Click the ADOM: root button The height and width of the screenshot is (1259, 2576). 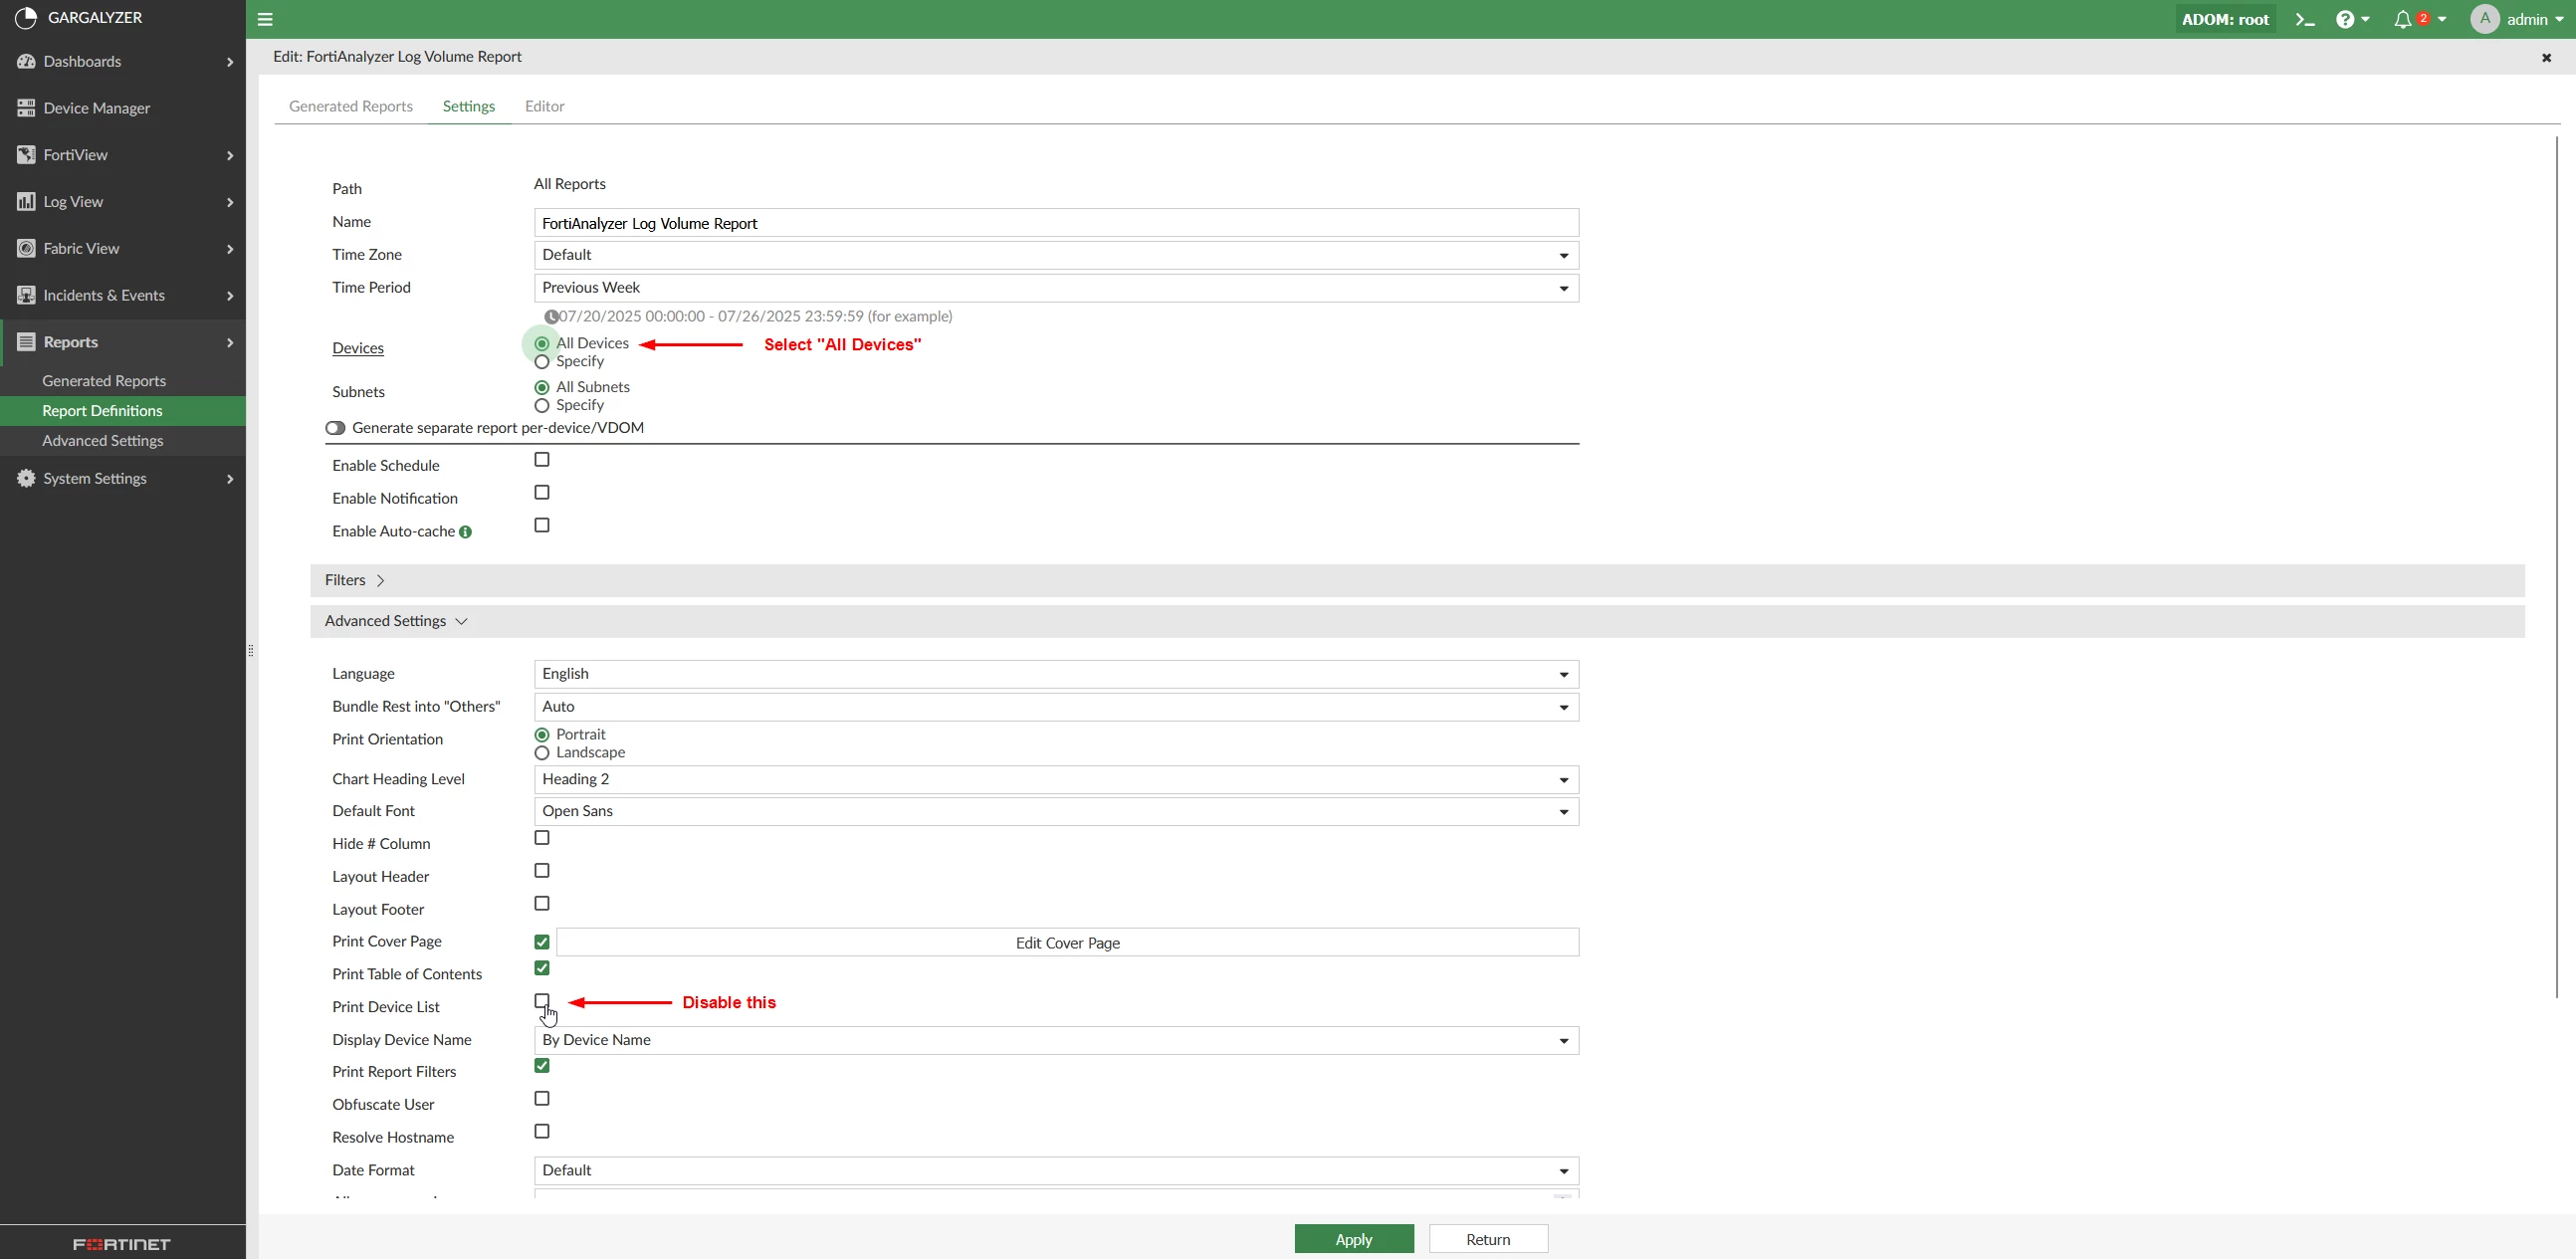click(x=2225, y=19)
